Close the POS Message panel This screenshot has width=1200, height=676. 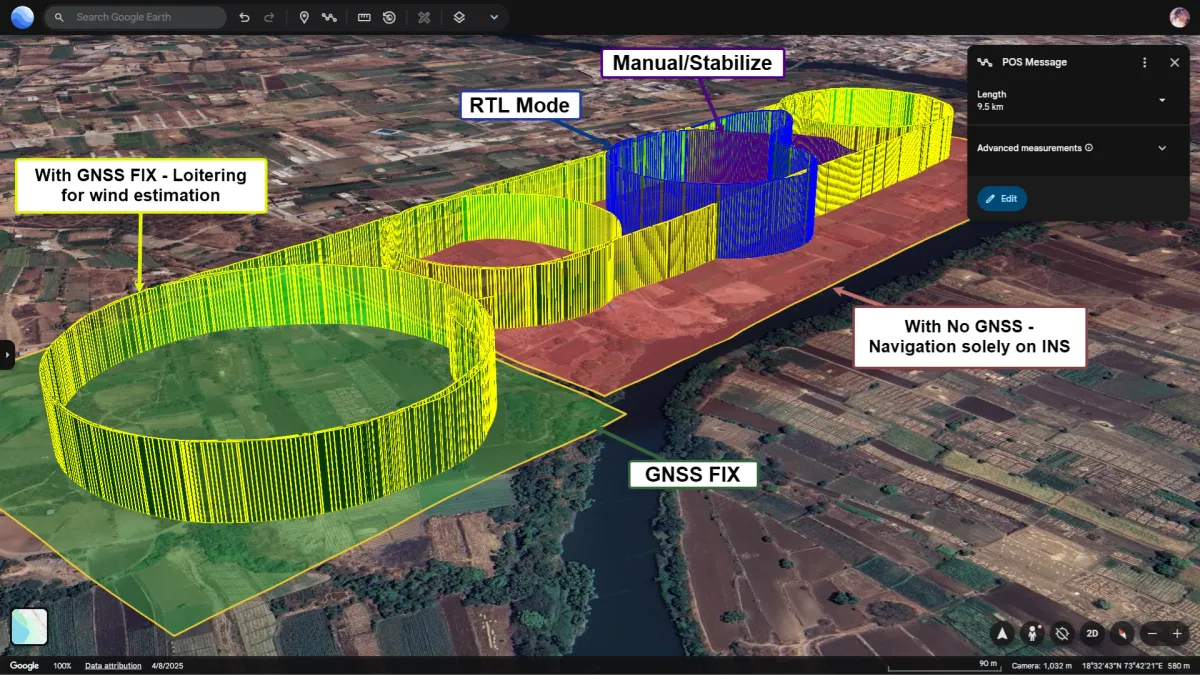[1175, 62]
